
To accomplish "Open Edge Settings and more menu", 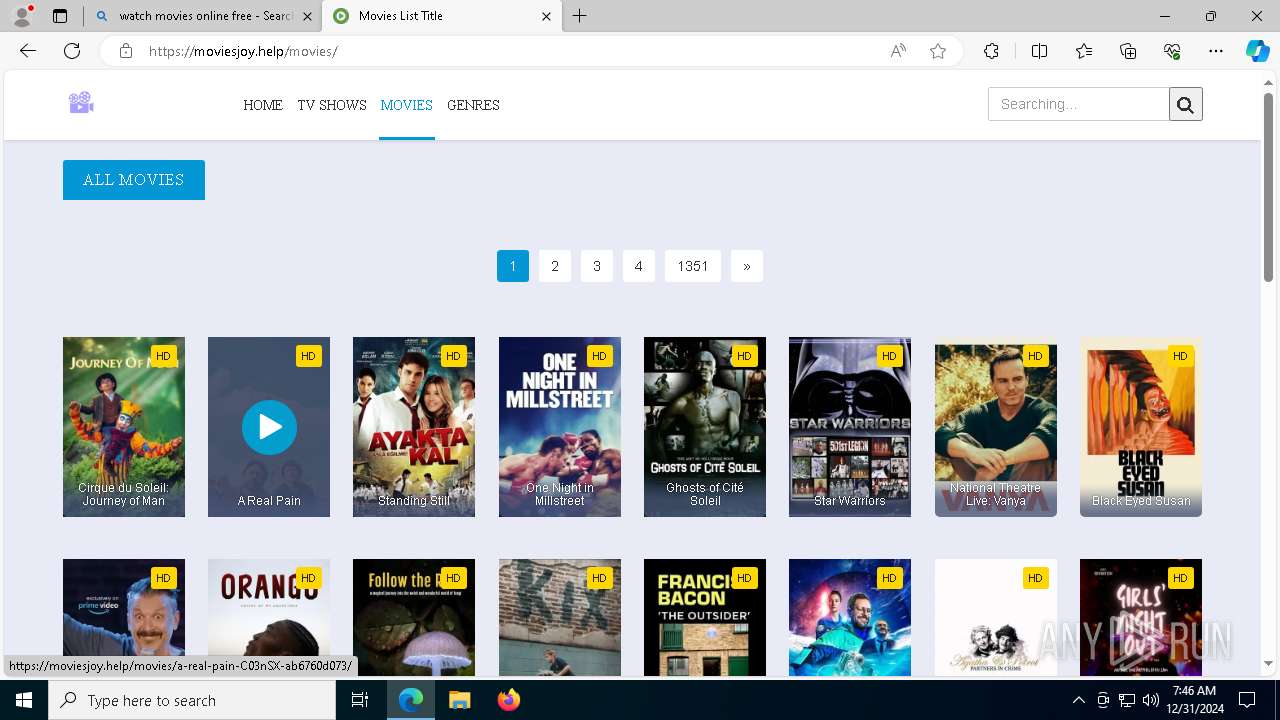I will pyautogui.click(x=1216, y=51).
